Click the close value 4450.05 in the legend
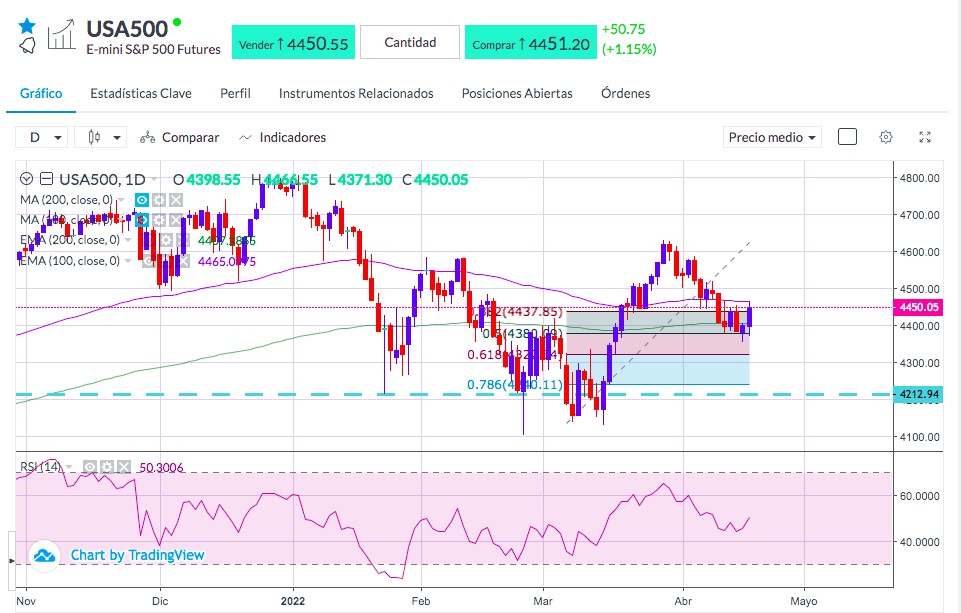 [441, 180]
